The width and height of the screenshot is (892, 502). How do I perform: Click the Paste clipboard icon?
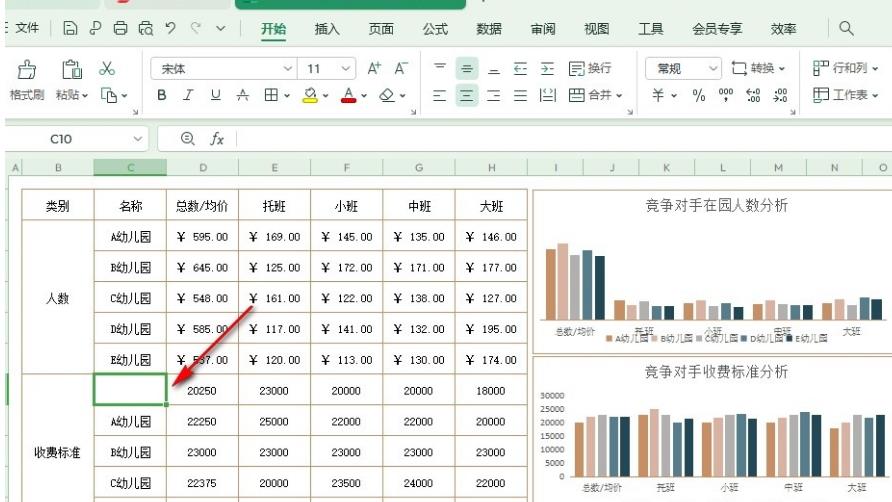72,69
